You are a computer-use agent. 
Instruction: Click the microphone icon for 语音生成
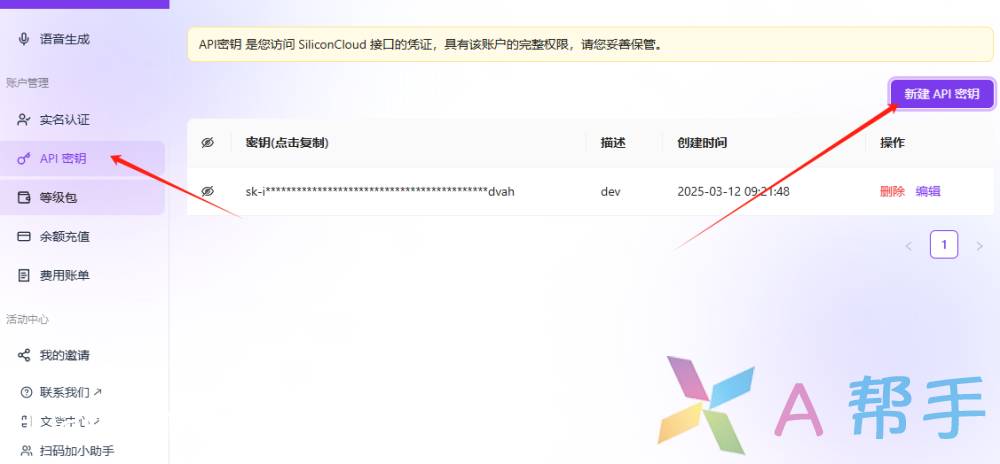[x=24, y=39]
